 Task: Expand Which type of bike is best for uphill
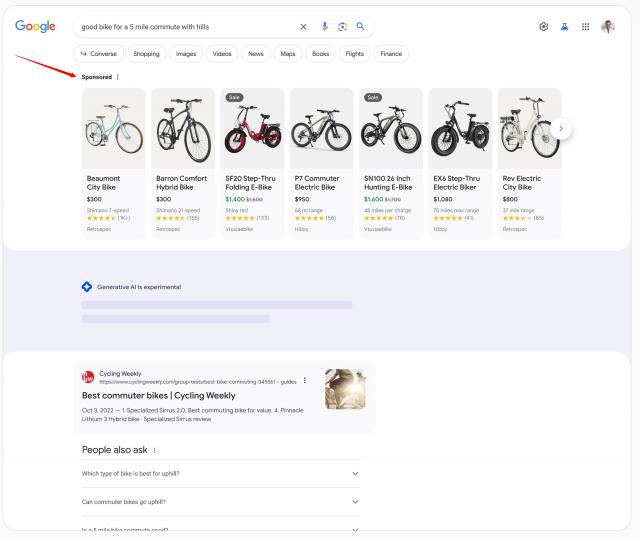point(220,473)
